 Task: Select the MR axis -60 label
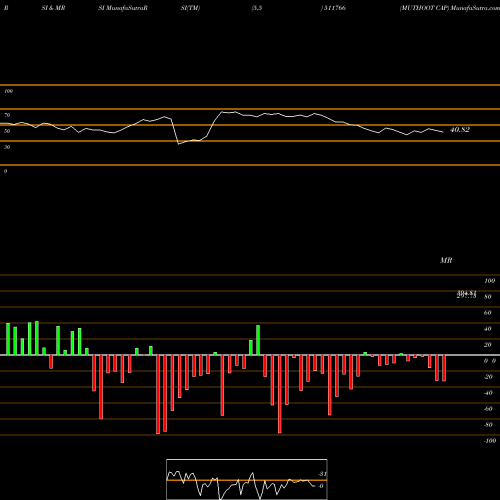coord(488,409)
